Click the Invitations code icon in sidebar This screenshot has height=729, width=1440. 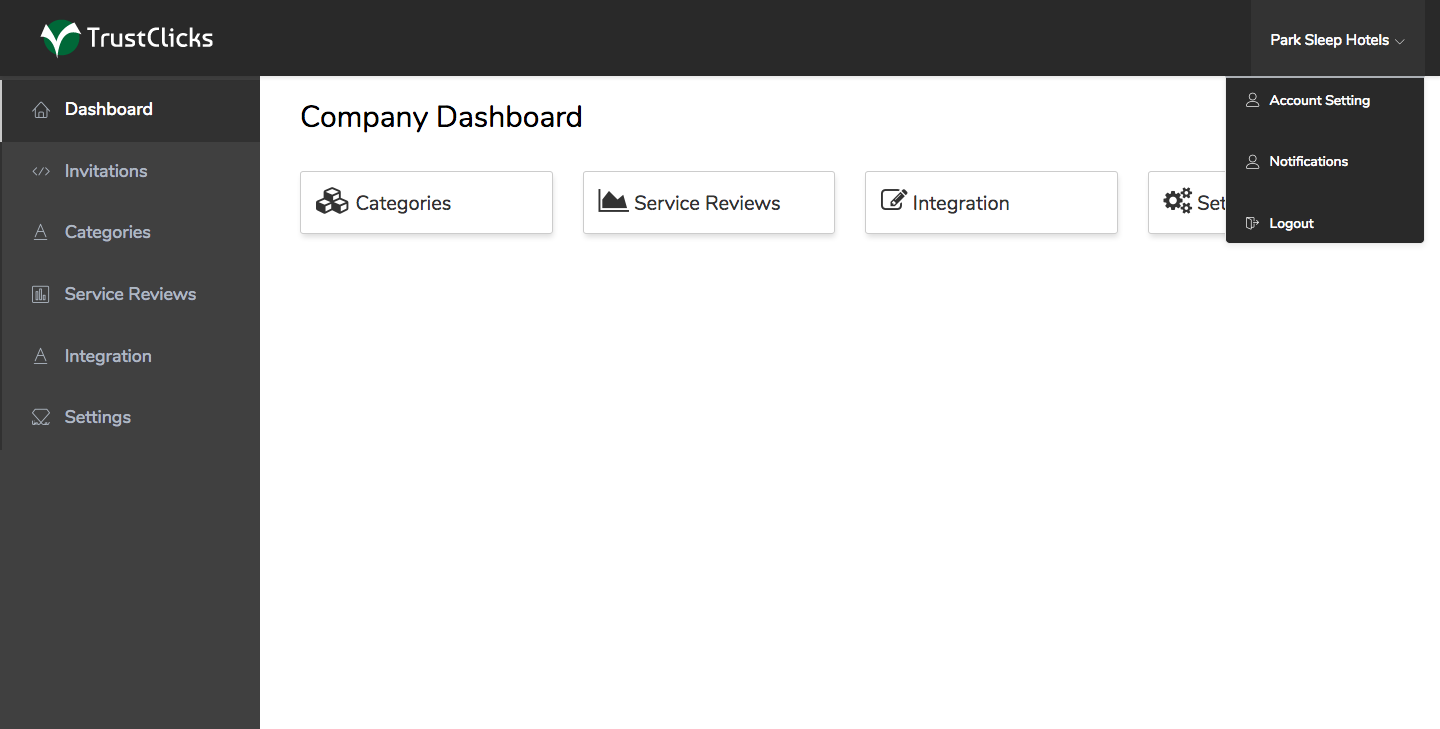coord(41,171)
